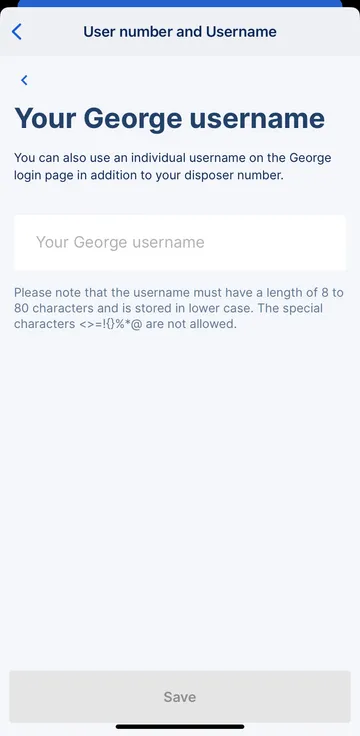Tap the blue card strip behind the sheet top
This screenshot has width=360, height=736.
tap(180, 3)
